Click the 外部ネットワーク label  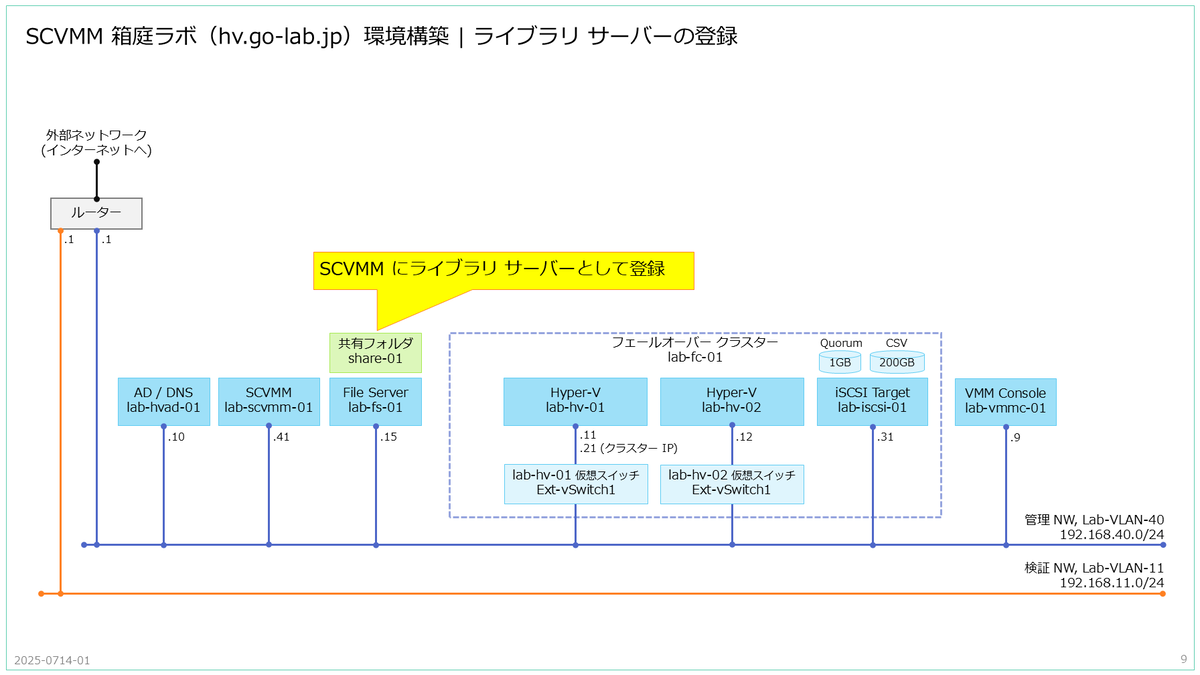(x=96, y=142)
